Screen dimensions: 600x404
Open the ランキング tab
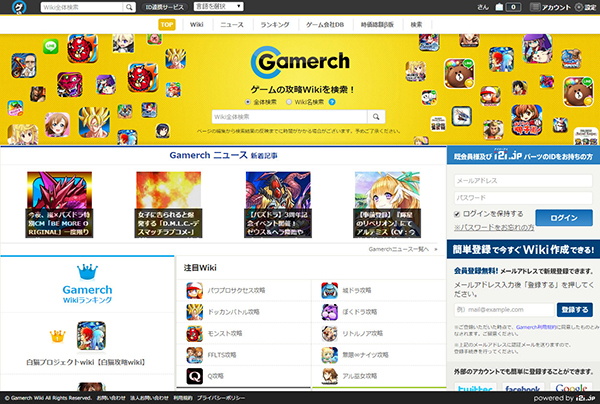[x=275, y=24]
